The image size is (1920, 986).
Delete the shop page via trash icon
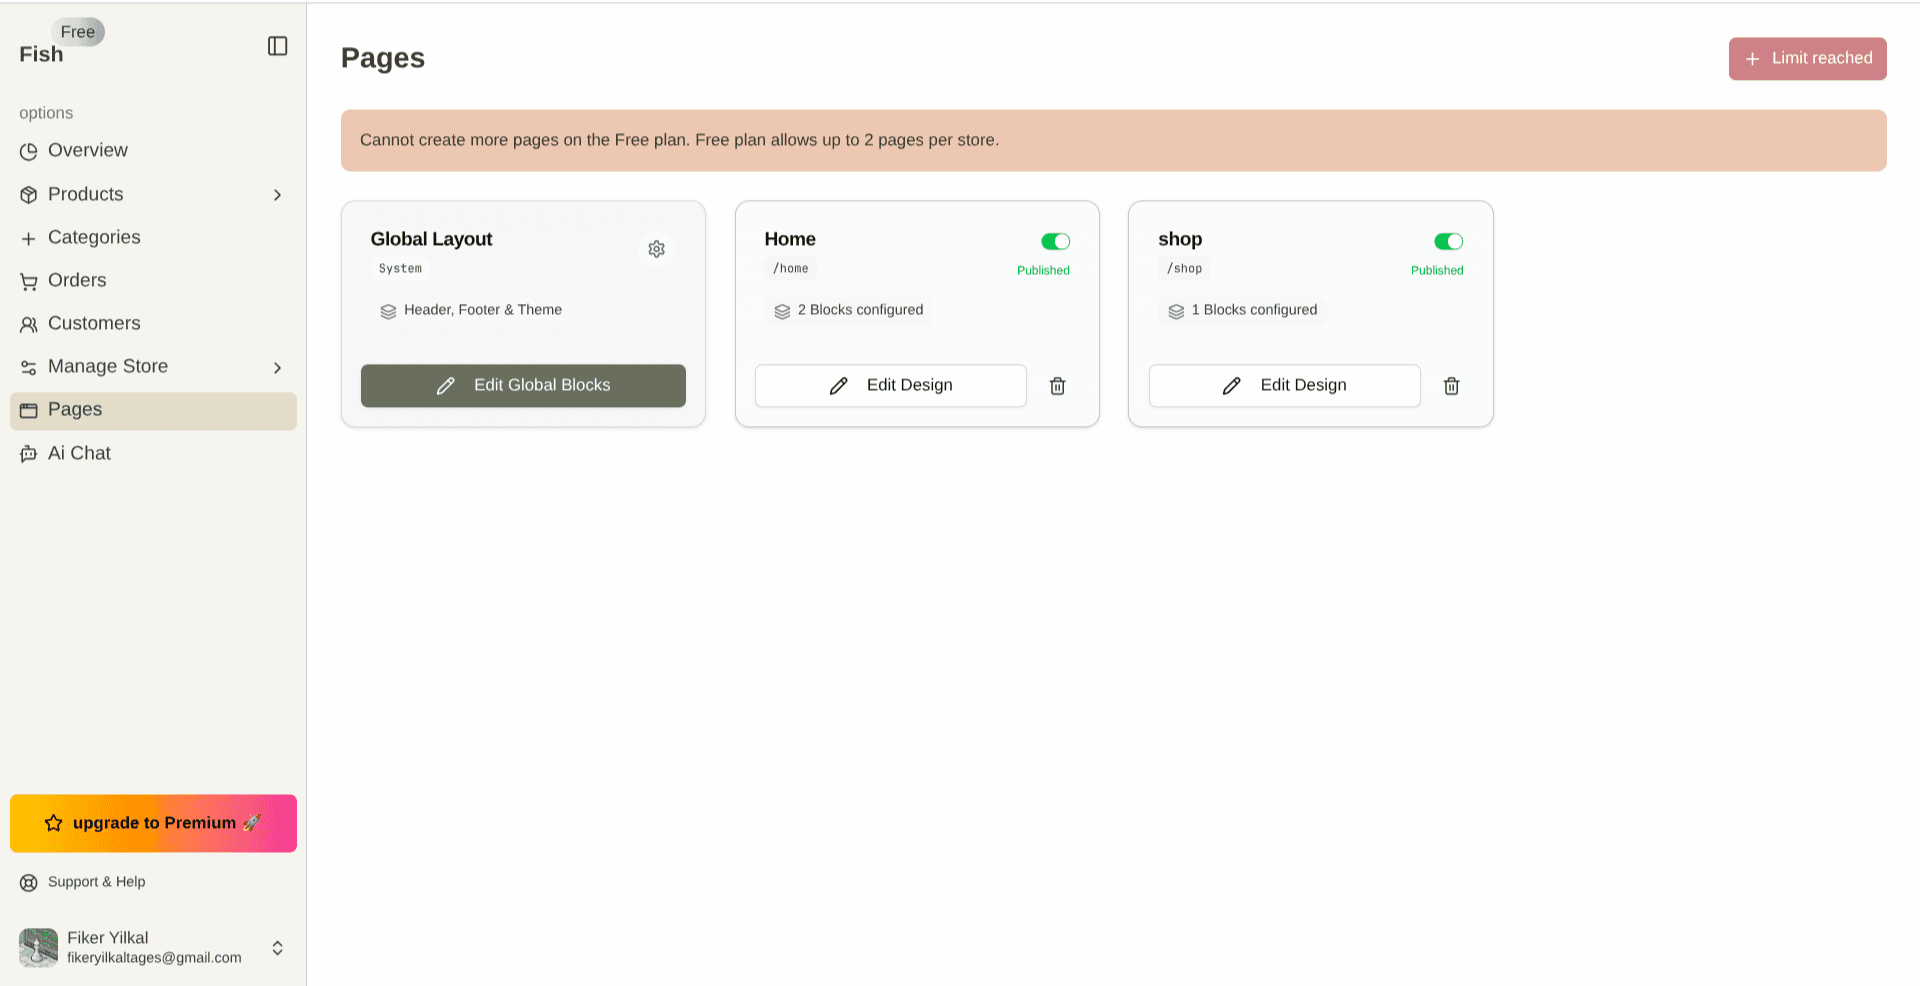[1451, 385]
